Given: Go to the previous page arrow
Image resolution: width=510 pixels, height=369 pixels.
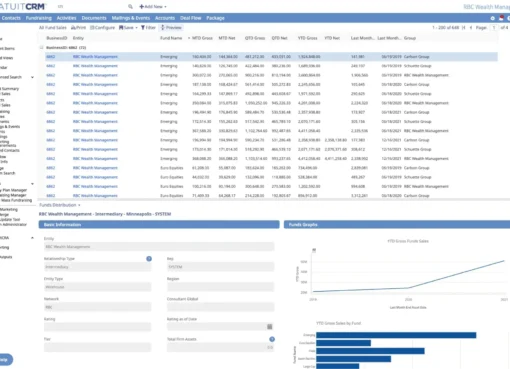Looking at the screenshot, I should [471, 28].
